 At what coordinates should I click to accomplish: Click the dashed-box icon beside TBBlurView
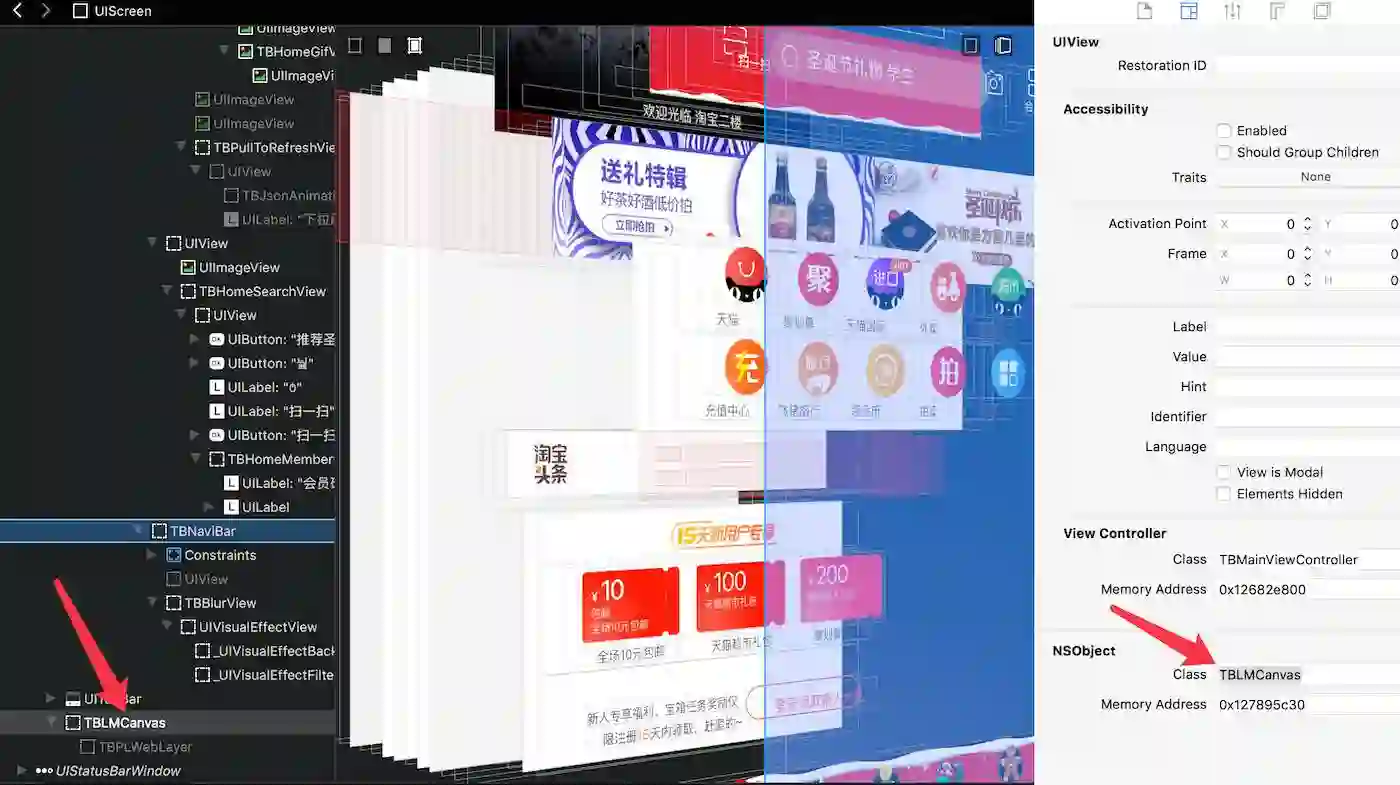[x=173, y=603]
